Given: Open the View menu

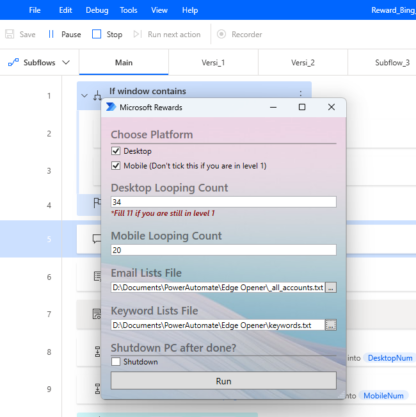Looking at the screenshot, I should (x=159, y=10).
